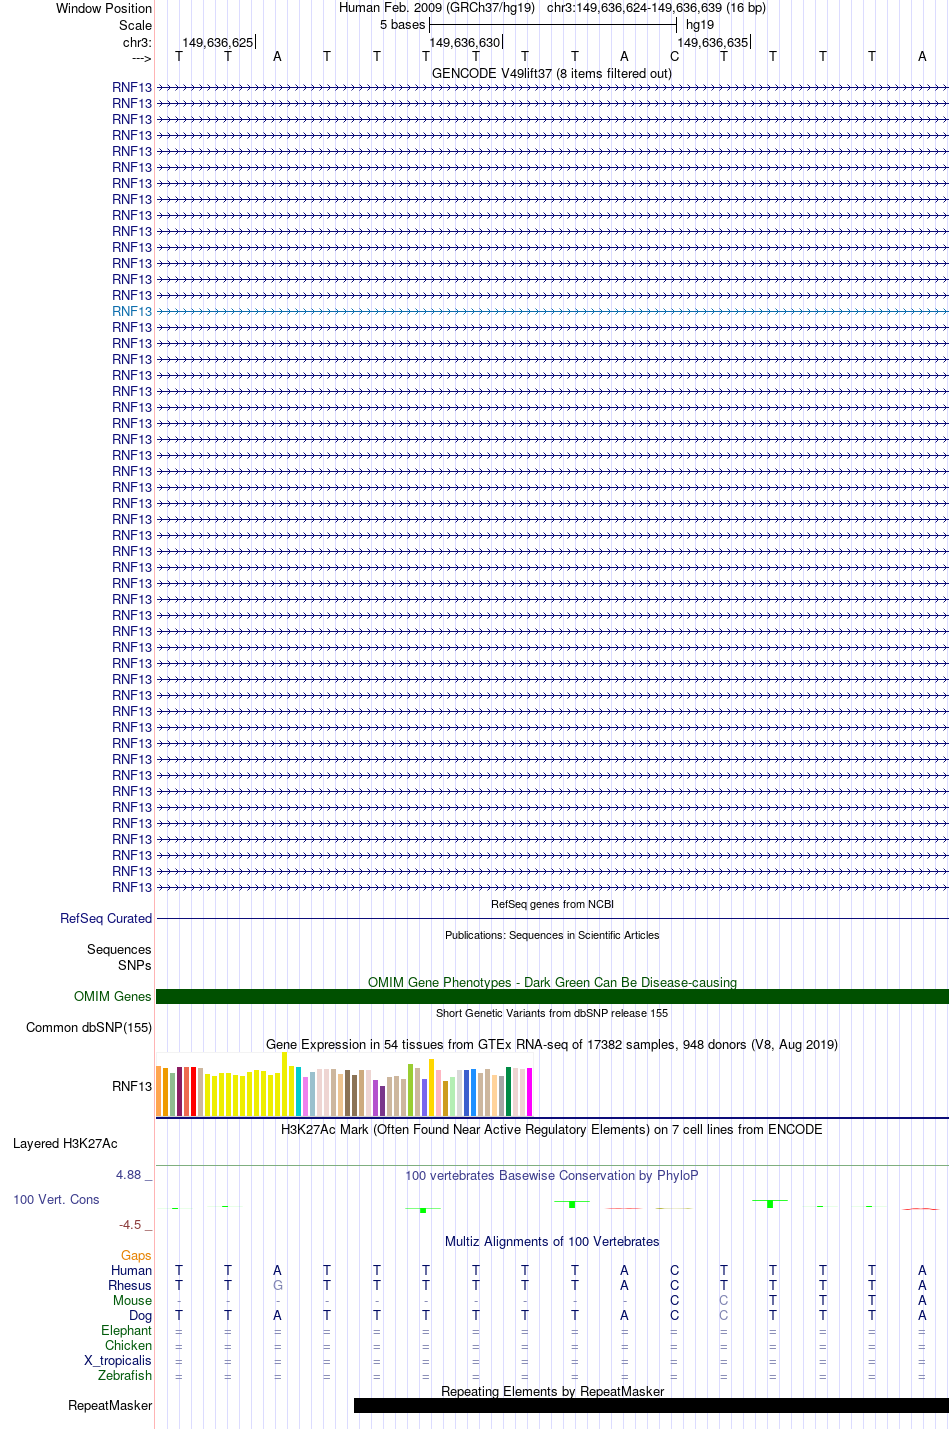
Task: Click 'Short Genetic Variants from dbSNP' title
Action: [552, 1013]
